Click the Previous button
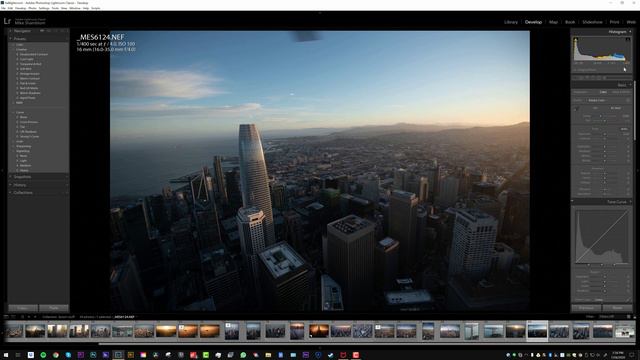The image size is (640, 360). [586, 308]
